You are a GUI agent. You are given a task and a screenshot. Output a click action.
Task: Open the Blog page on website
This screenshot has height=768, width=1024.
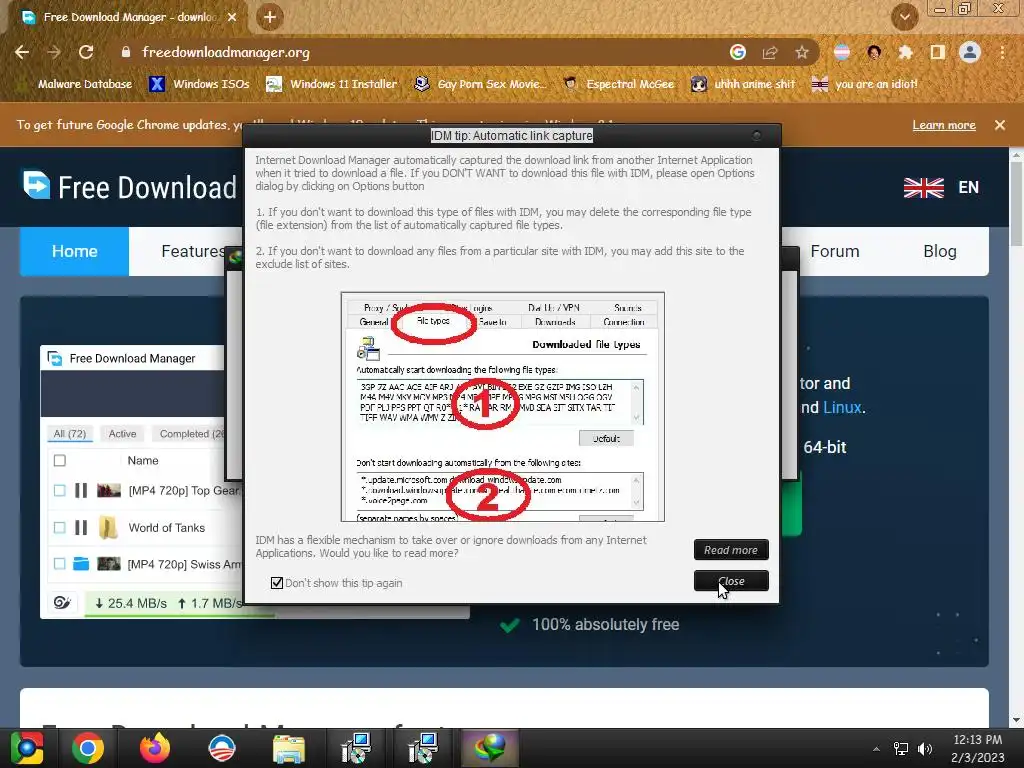point(940,251)
